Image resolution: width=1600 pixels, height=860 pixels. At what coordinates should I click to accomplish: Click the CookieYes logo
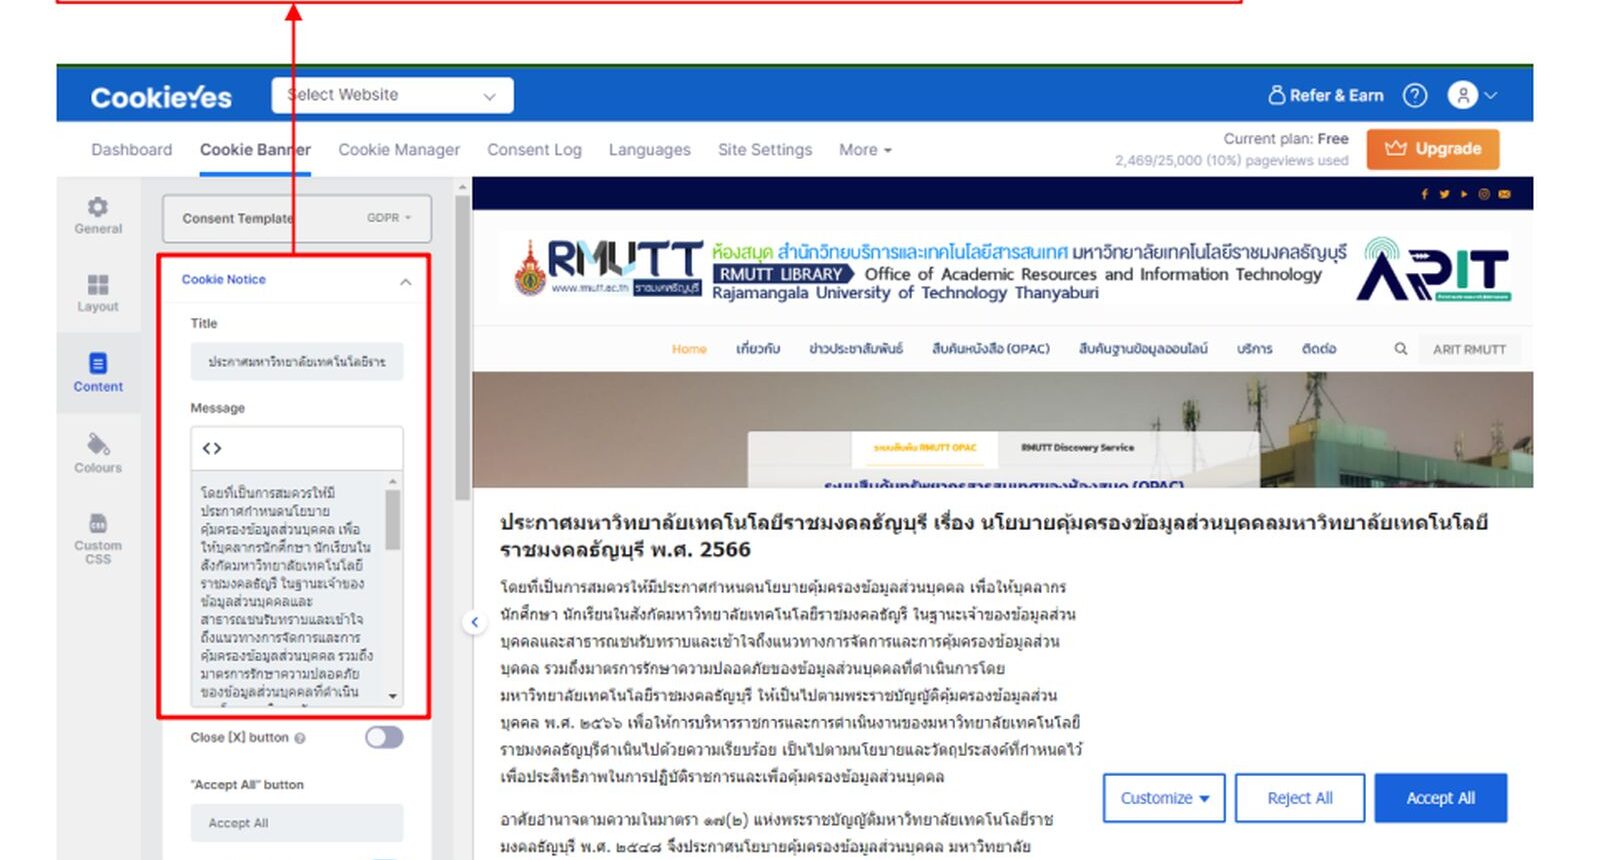tap(161, 97)
